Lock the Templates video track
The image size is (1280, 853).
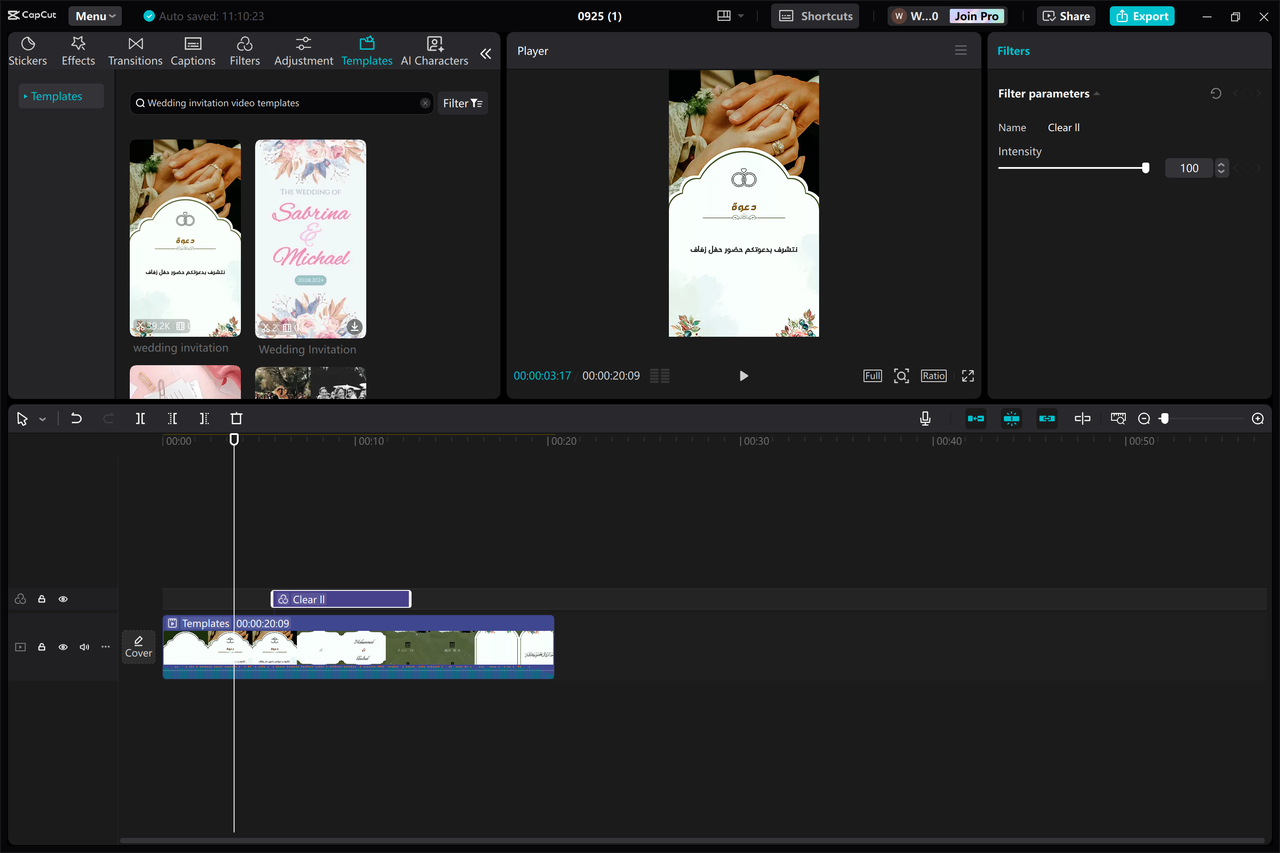(41, 647)
